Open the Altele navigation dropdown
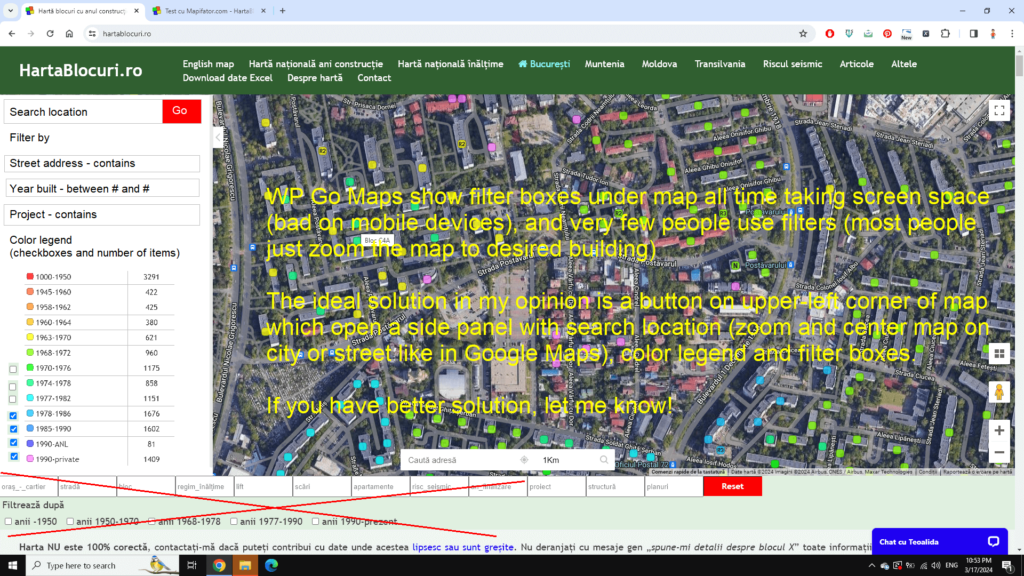Viewport: 1024px width, 576px height. tap(903, 63)
